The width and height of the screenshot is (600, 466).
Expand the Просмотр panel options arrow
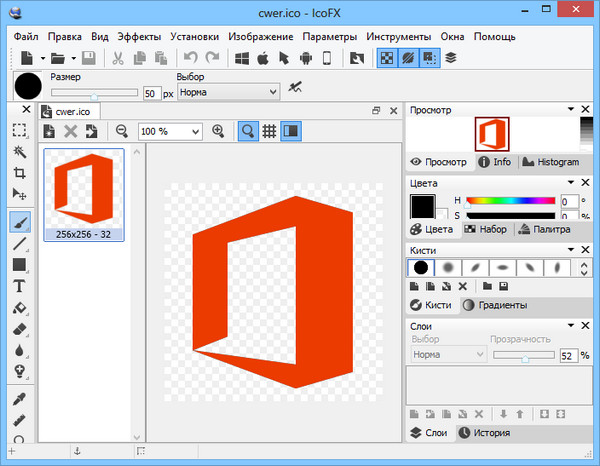click(571, 109)
